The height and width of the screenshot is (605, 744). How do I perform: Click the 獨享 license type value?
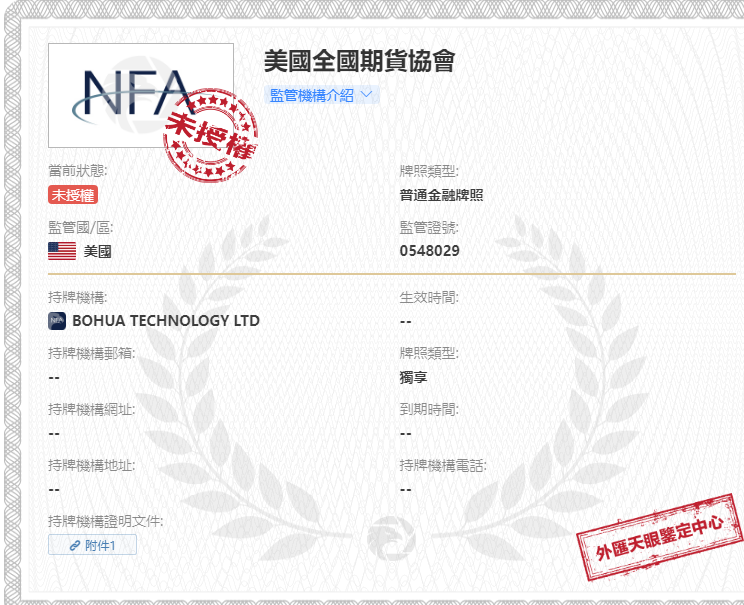(x=413, y=378)
